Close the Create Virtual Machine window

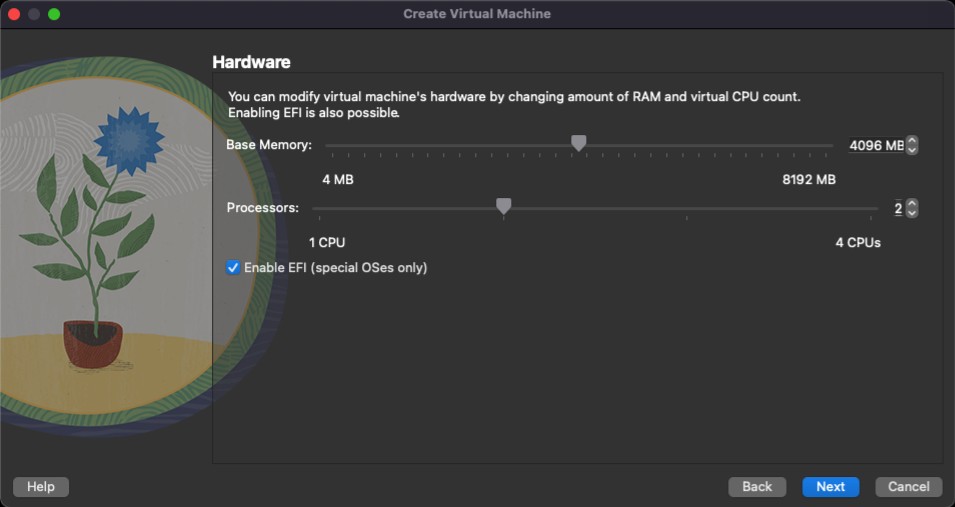14,14
